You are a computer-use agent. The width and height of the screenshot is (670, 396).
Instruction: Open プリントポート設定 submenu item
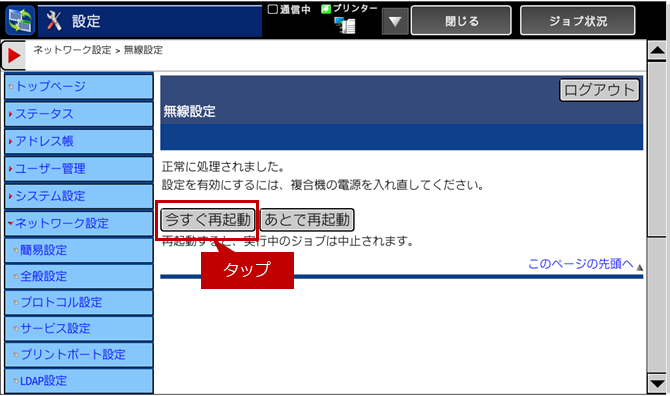(79, 354)
